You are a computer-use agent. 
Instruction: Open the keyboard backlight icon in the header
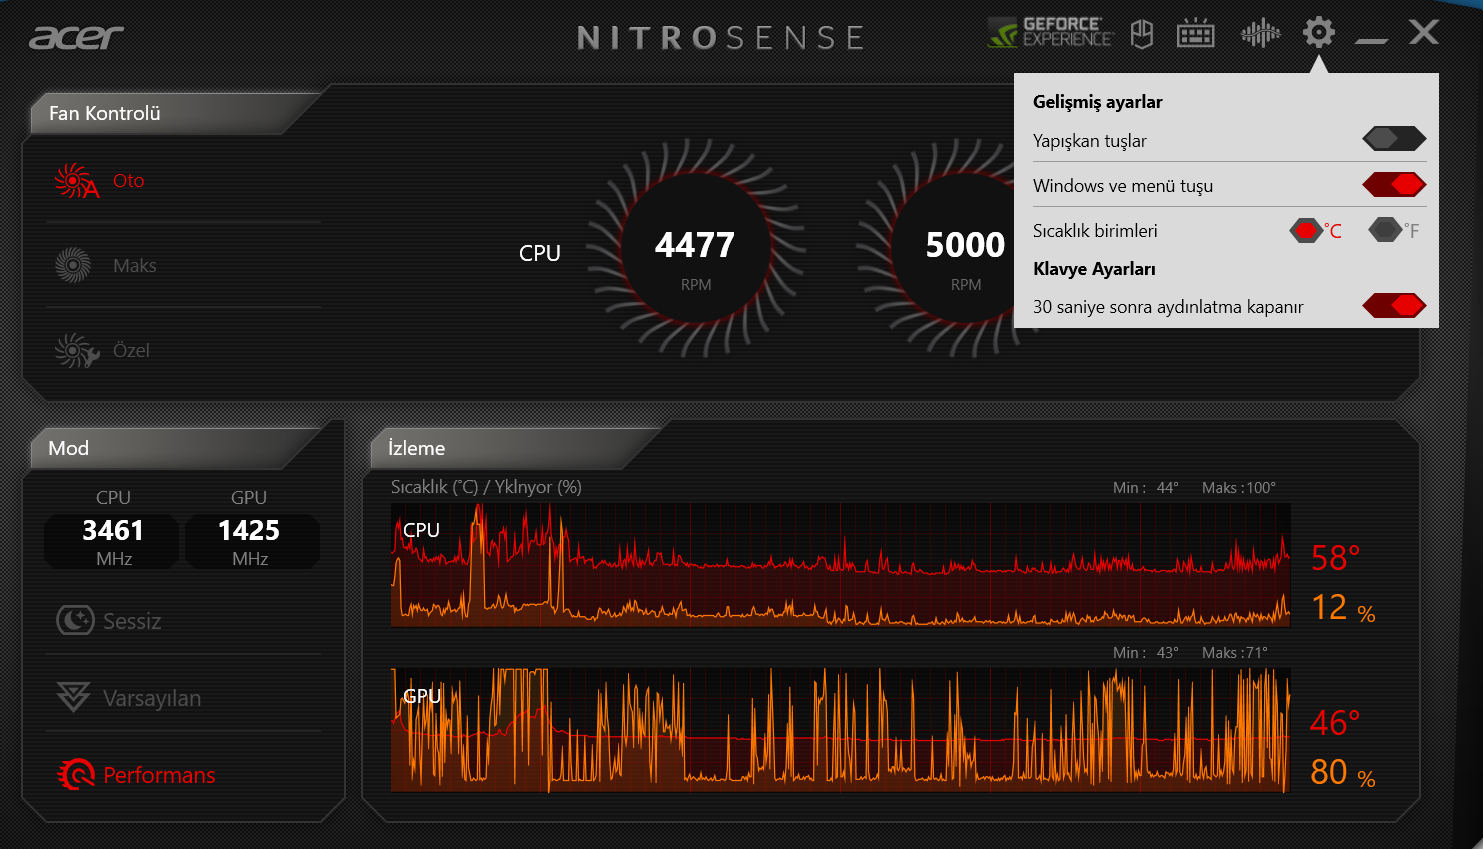tap(1195, 34)
